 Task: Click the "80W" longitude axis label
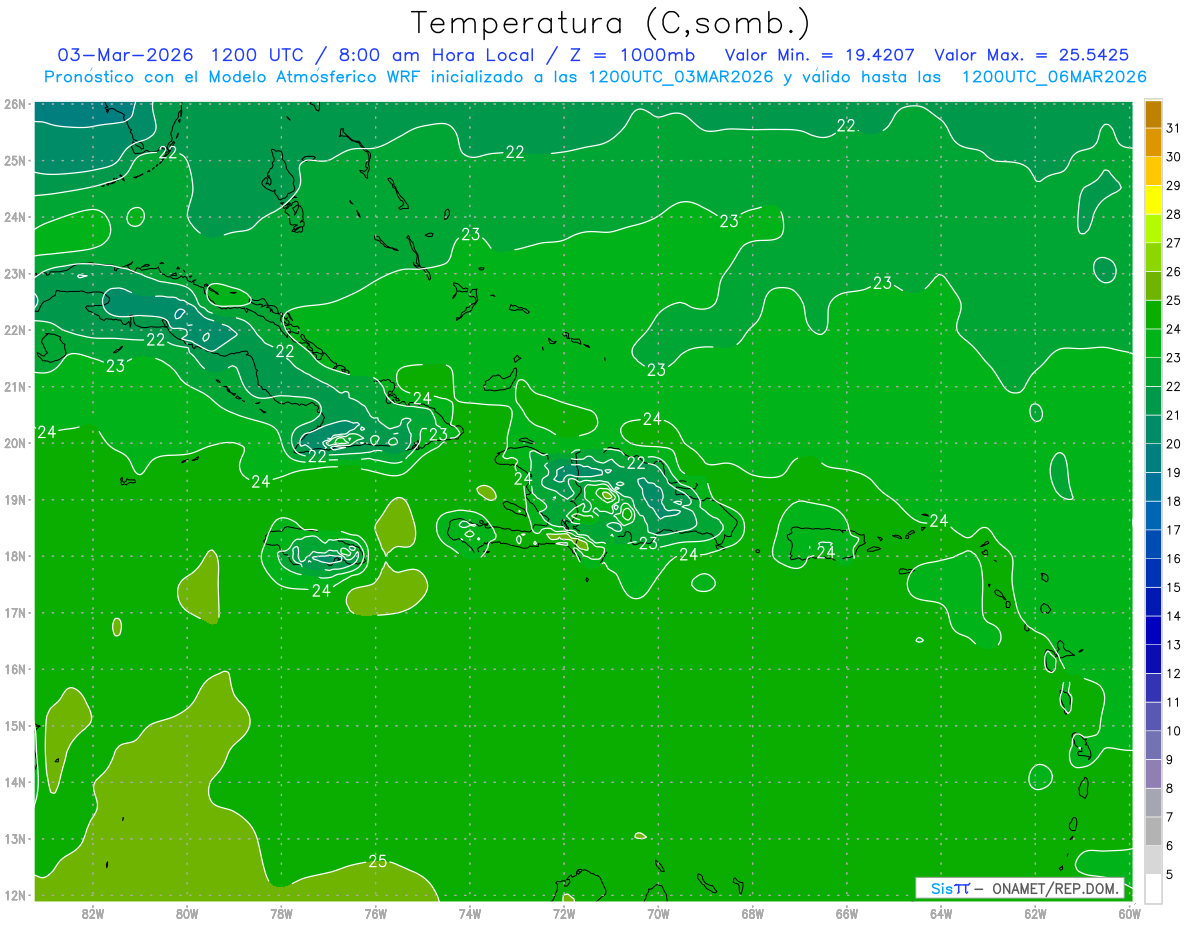(x=187, y=912)
